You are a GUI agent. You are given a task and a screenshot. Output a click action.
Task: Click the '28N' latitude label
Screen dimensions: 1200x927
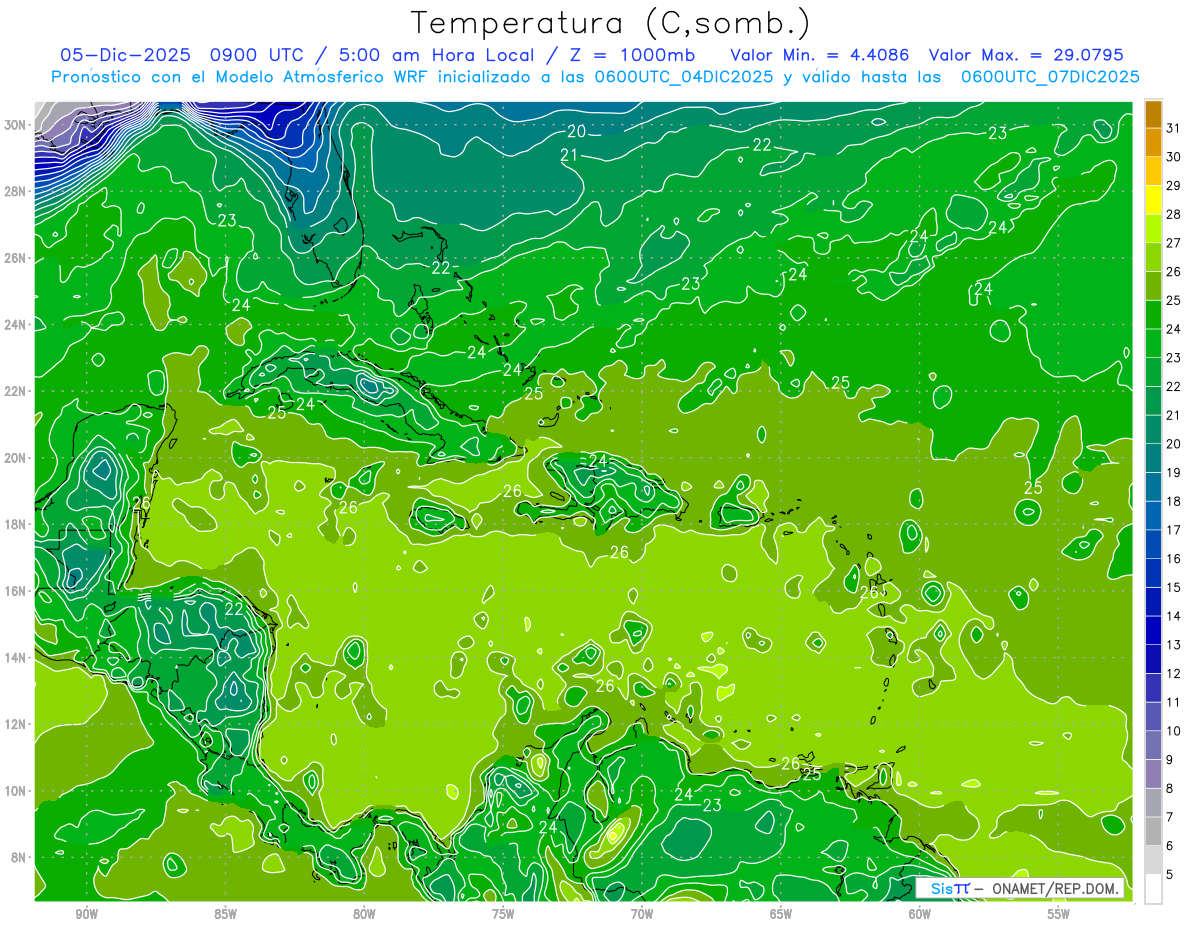pyautogui.click(x=15, y=191)
